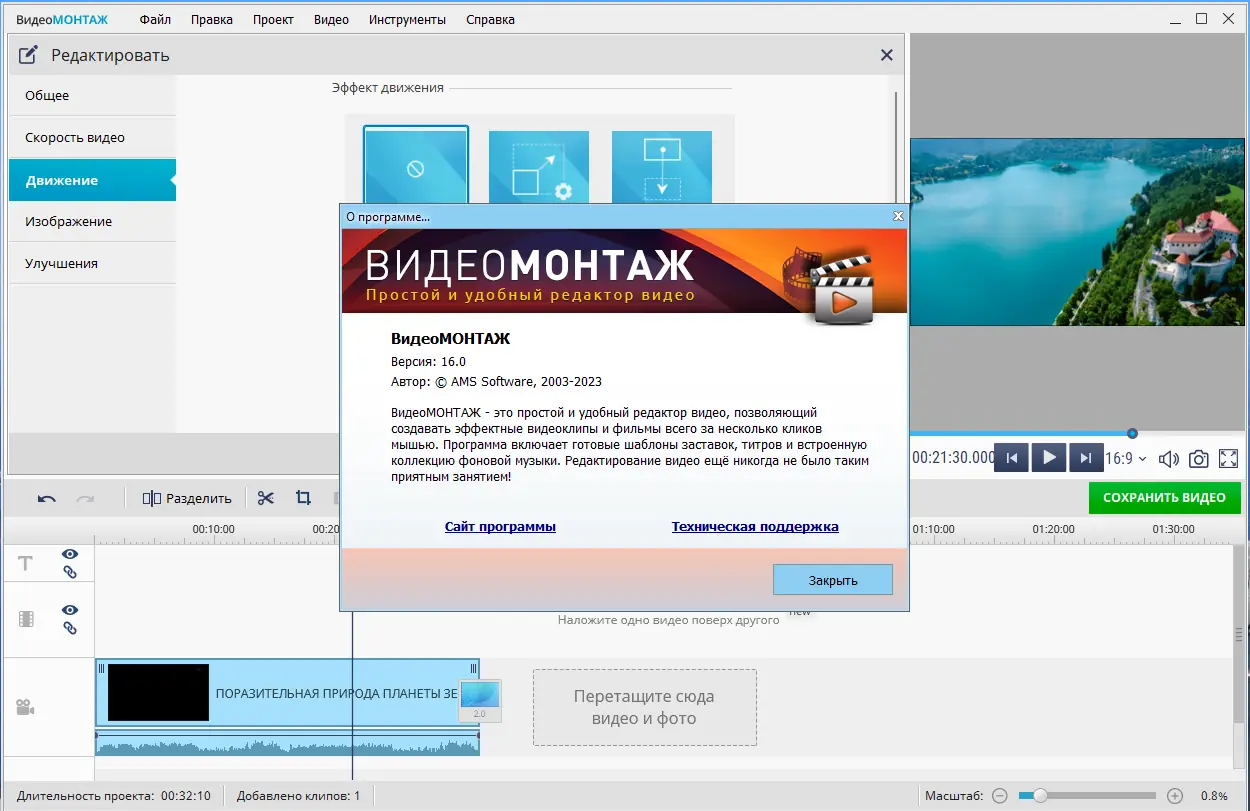The image size is (1250, 811).
Task: Click the 2.0 transition icon after clip
Action: (480, 701)
